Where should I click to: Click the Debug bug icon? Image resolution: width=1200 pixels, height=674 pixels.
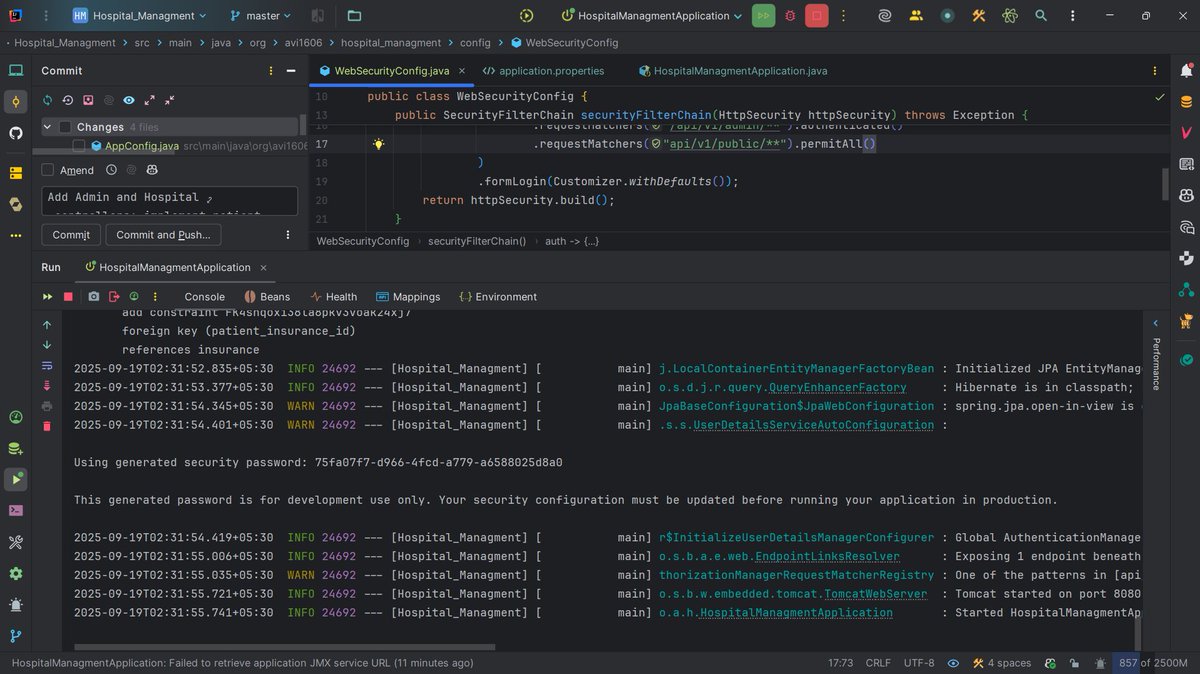pos(790,16)
